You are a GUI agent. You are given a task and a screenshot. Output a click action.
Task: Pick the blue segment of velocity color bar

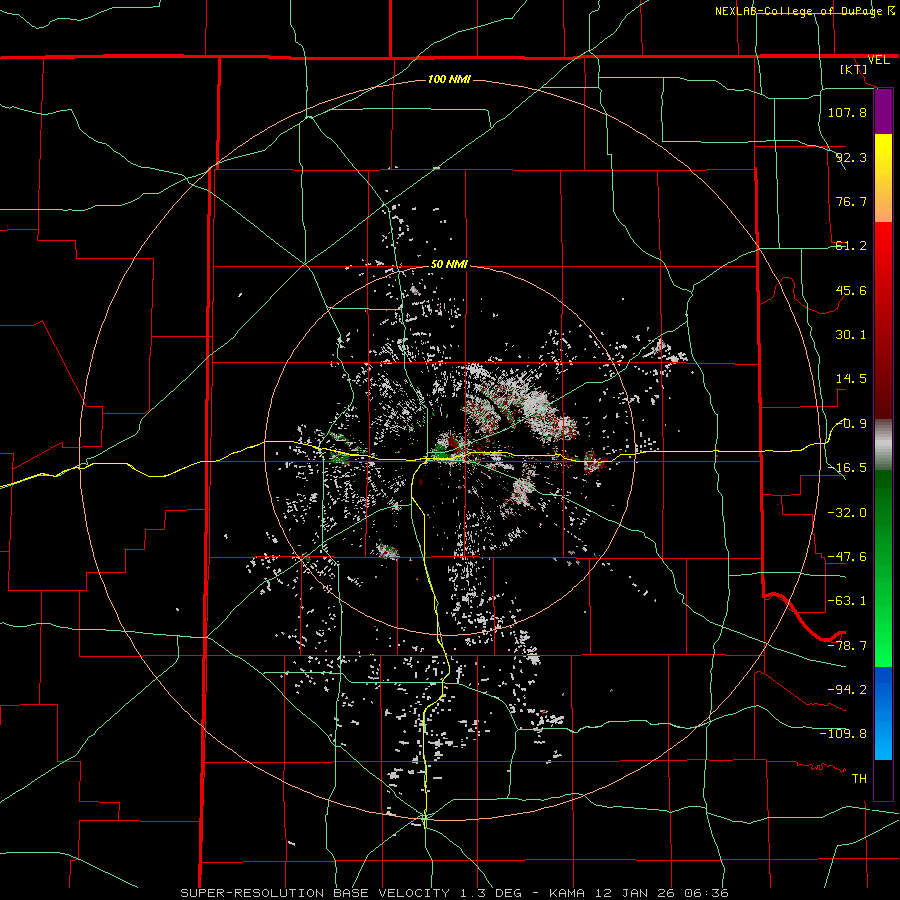883,713
